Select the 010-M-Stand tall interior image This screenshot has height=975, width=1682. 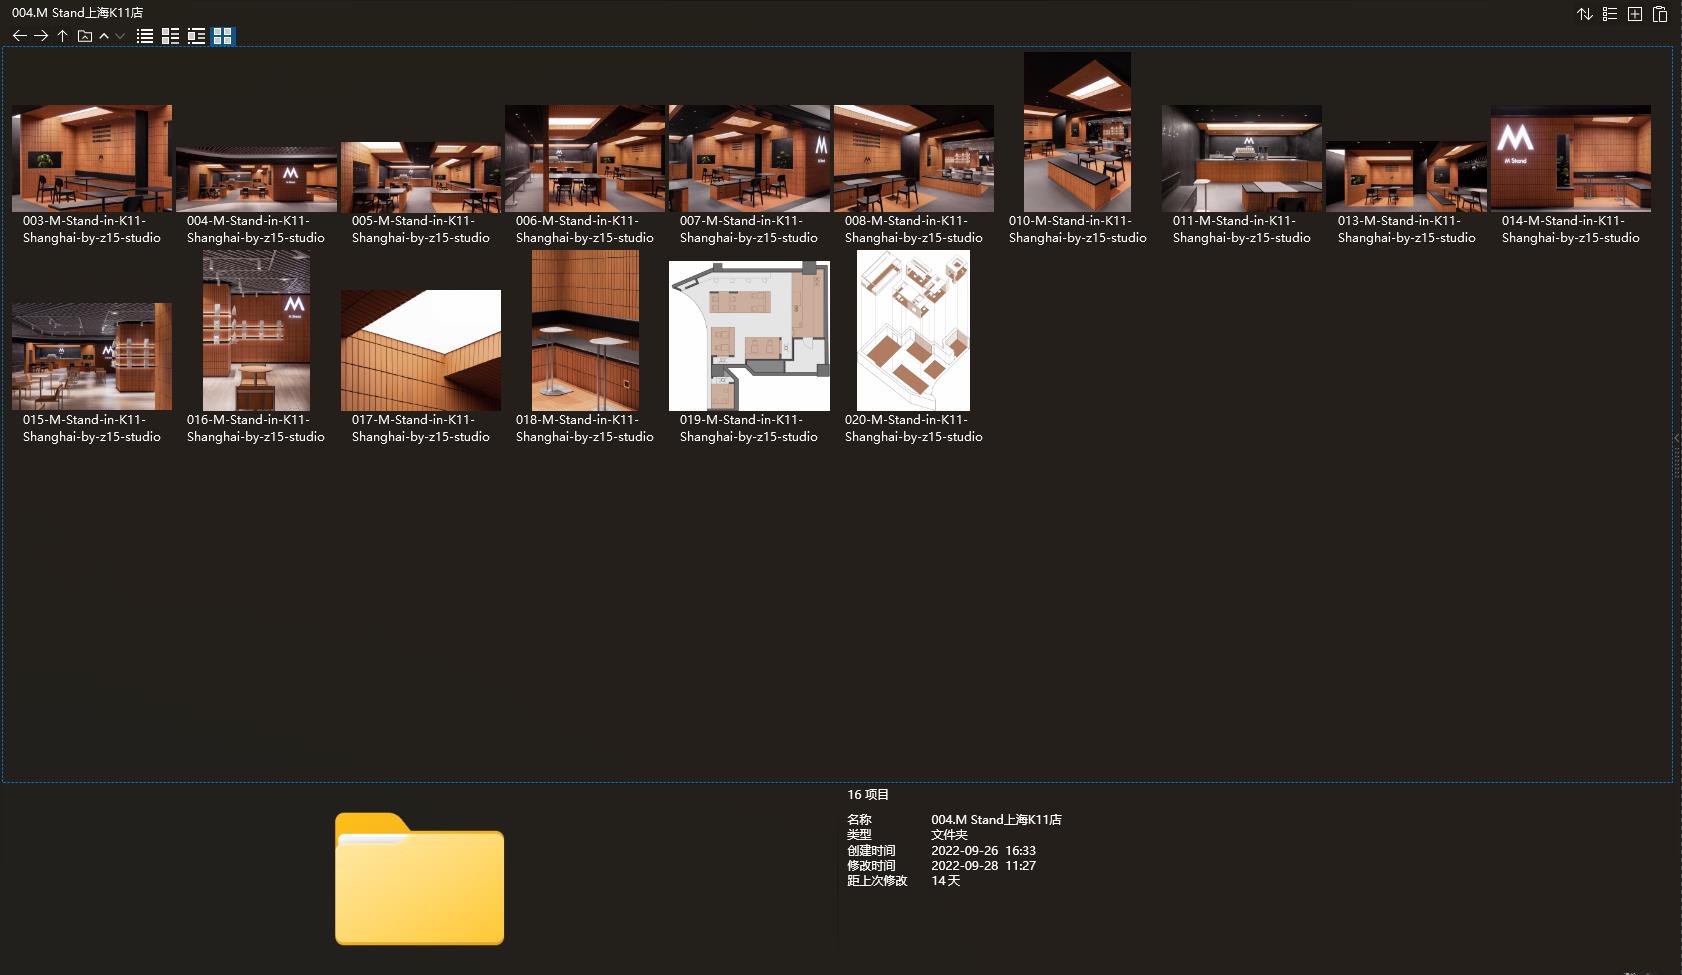[1077, 132]
